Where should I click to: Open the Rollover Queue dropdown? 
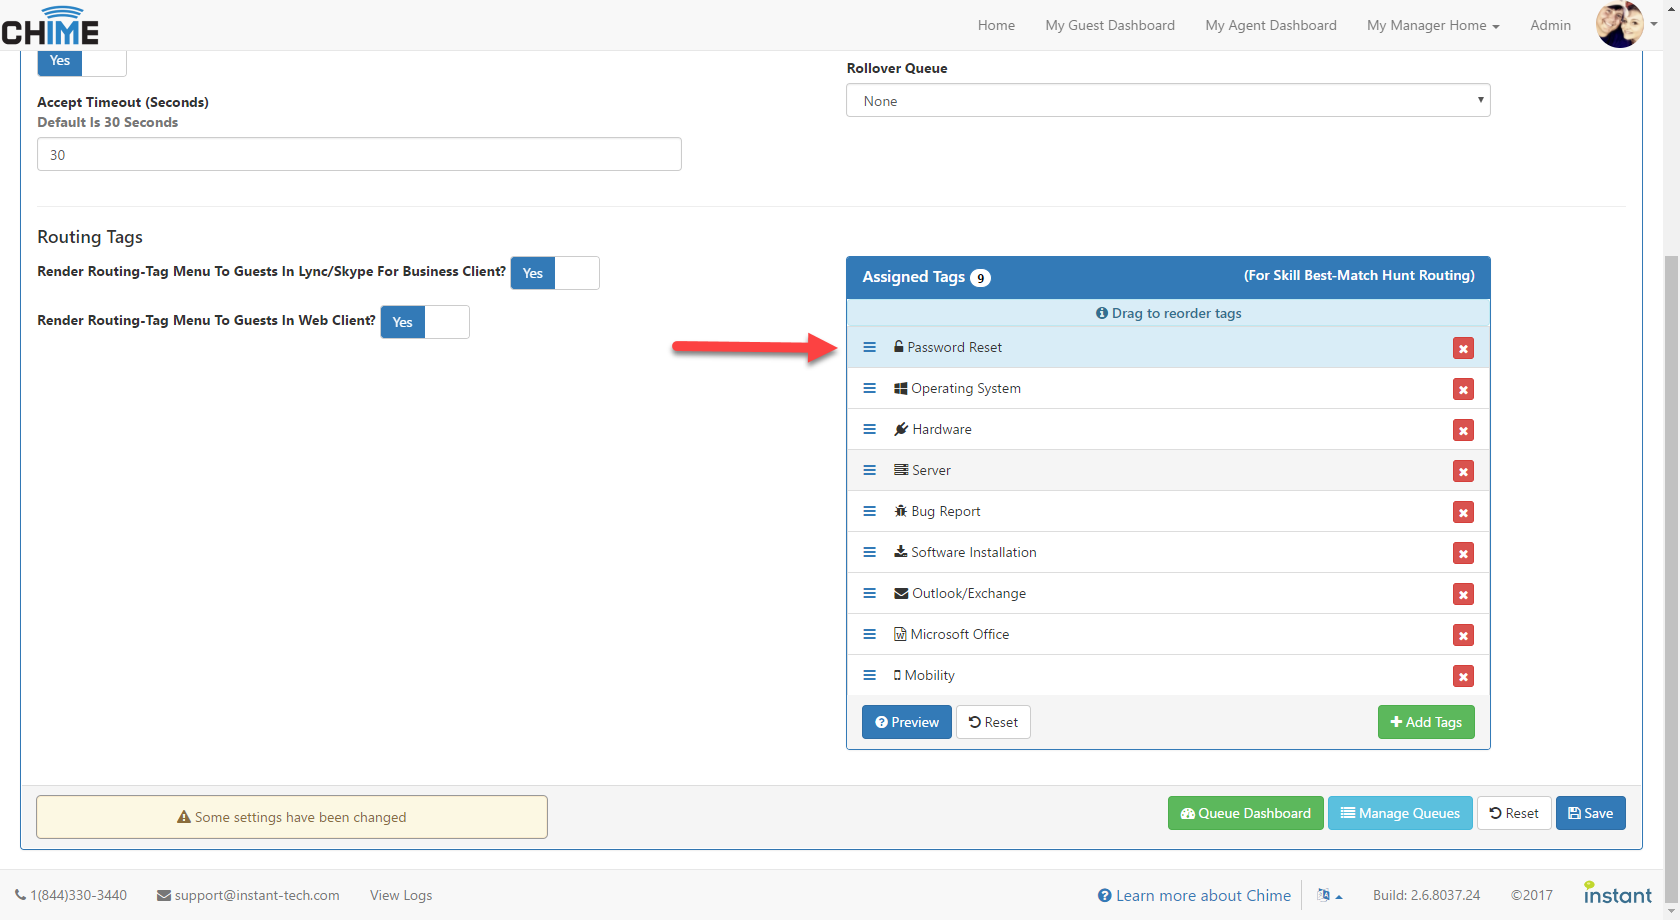(x=1168, y=100)
